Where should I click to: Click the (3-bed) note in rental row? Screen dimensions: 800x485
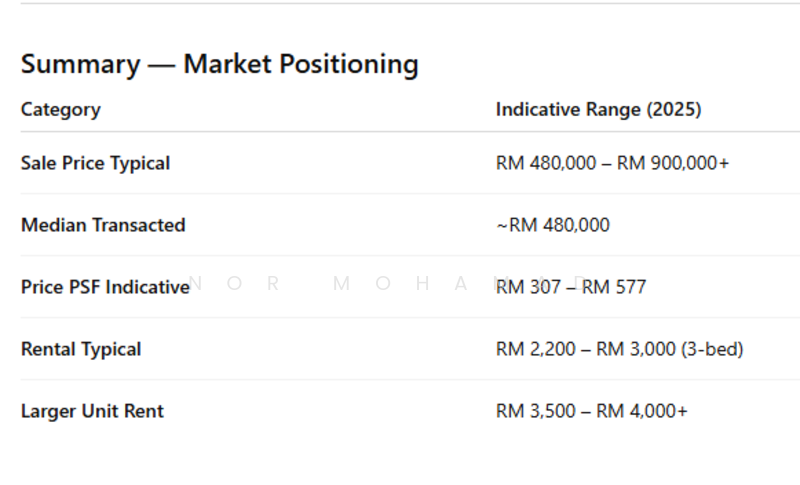tap(711, 349)
